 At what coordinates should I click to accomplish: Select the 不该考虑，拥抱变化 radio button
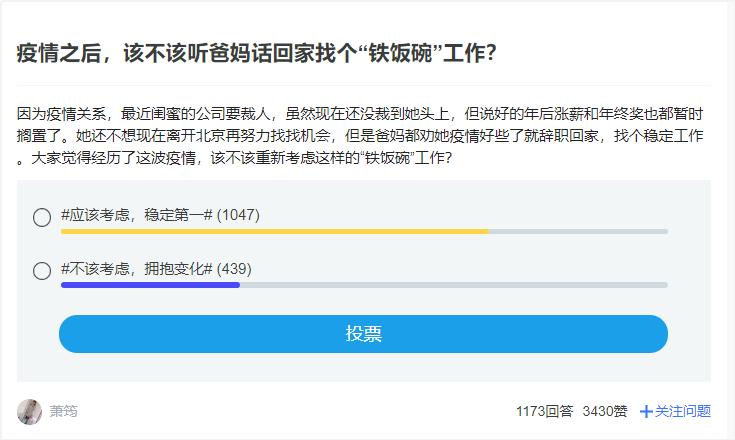pos(42,271)
